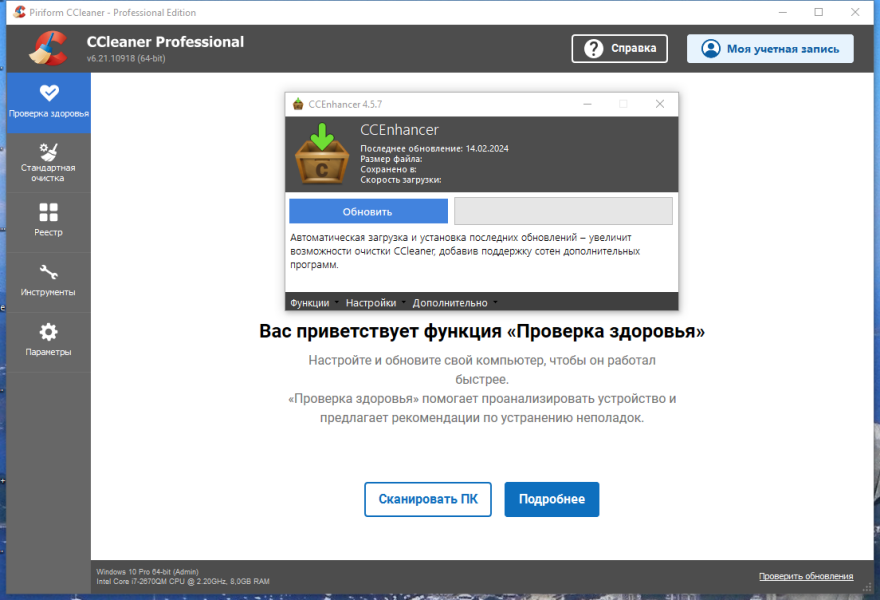
Task: Click the Intel Core i7-2670QM CPU text
Action: pyautogui.click(x=183, y=581)
